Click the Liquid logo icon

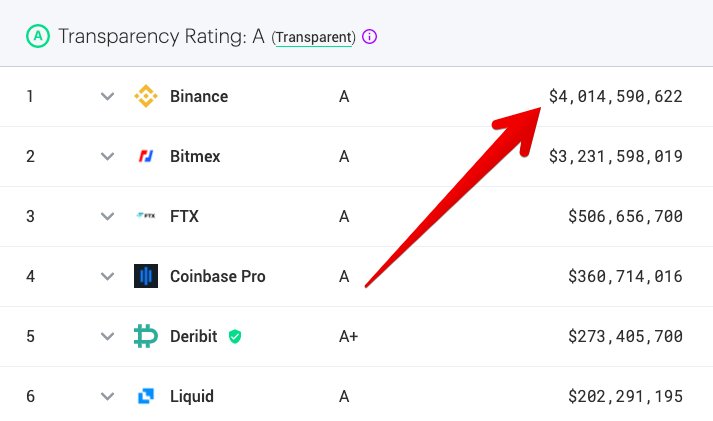[146, 396]
